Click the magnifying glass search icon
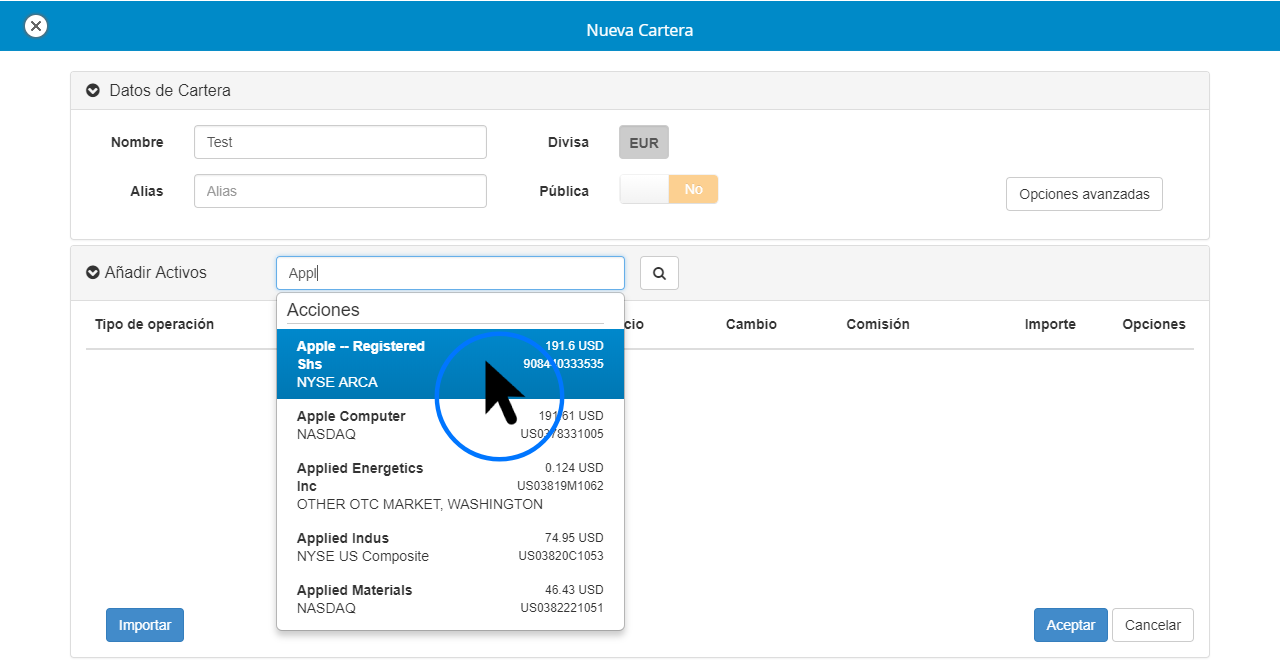This screenshot has height=662, width=1280. (659, 273)
